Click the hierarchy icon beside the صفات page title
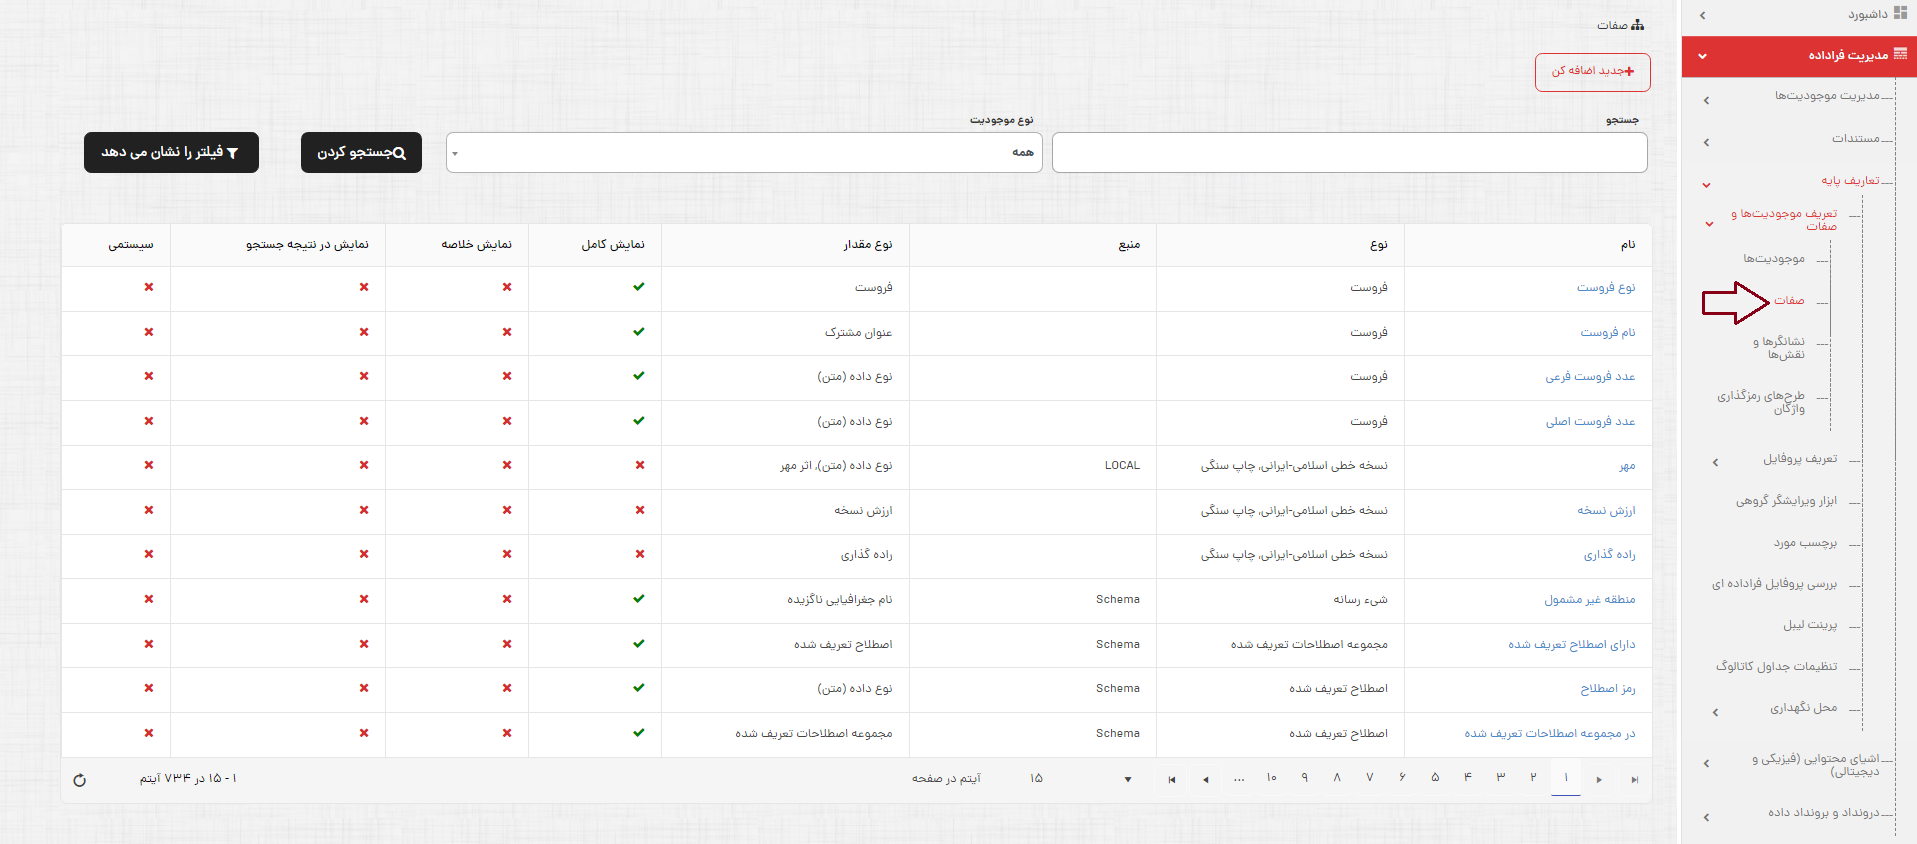This screenshot has height=844, width=1917. 1637,25
